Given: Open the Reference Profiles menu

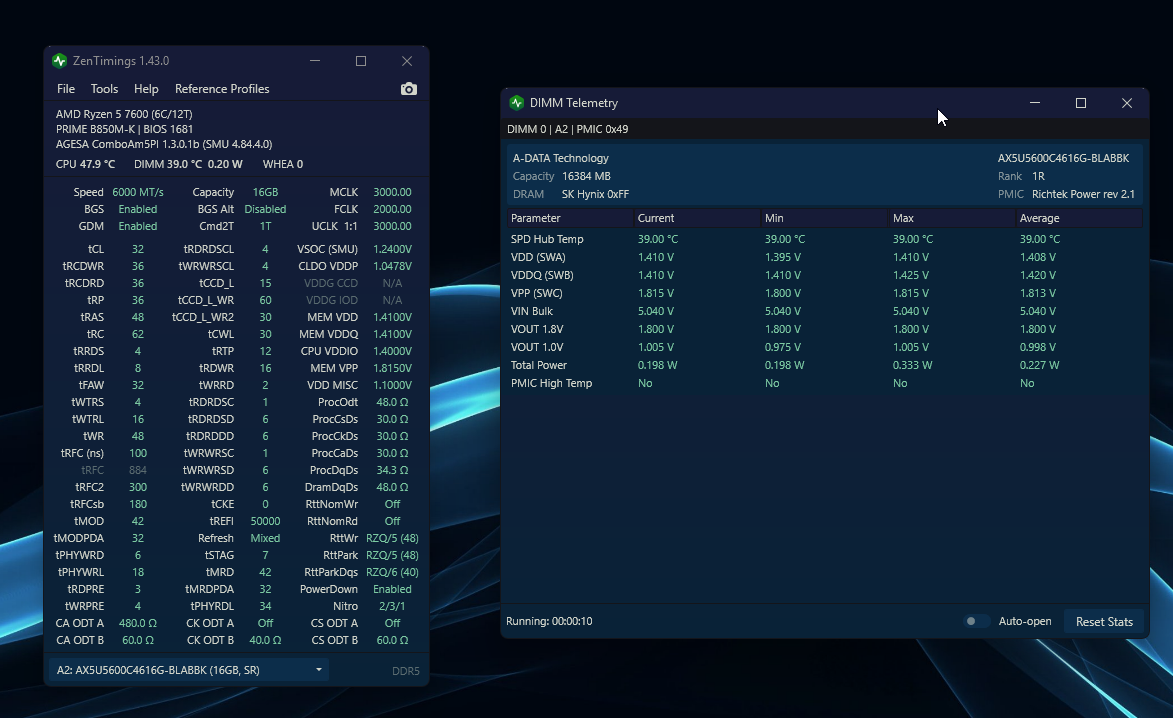Looking at the screenshot, I should point(222,89).
